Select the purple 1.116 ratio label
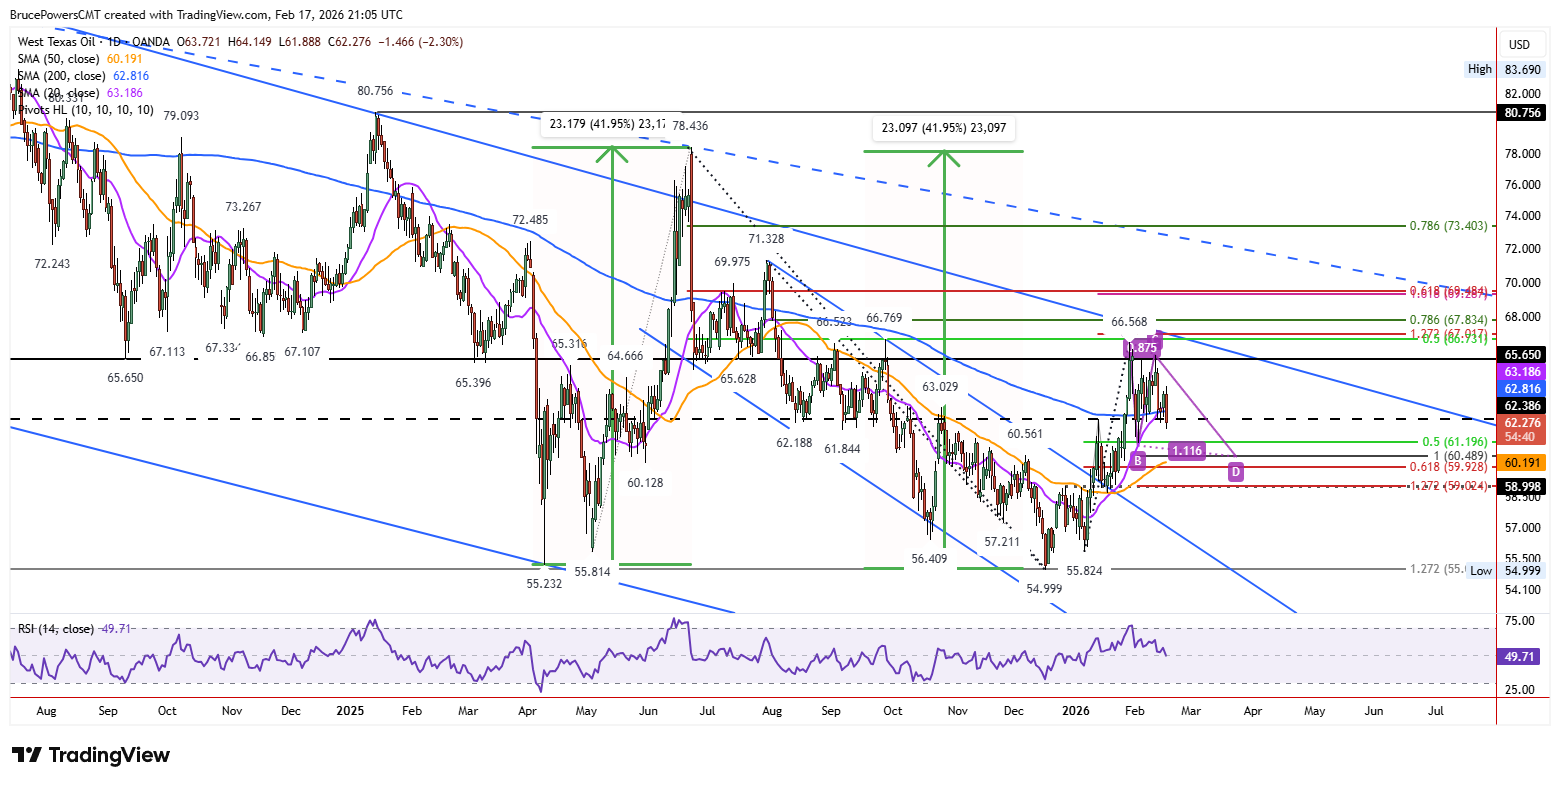Viewport: 1560px width, 785px height. click(x=1187, y=451)
